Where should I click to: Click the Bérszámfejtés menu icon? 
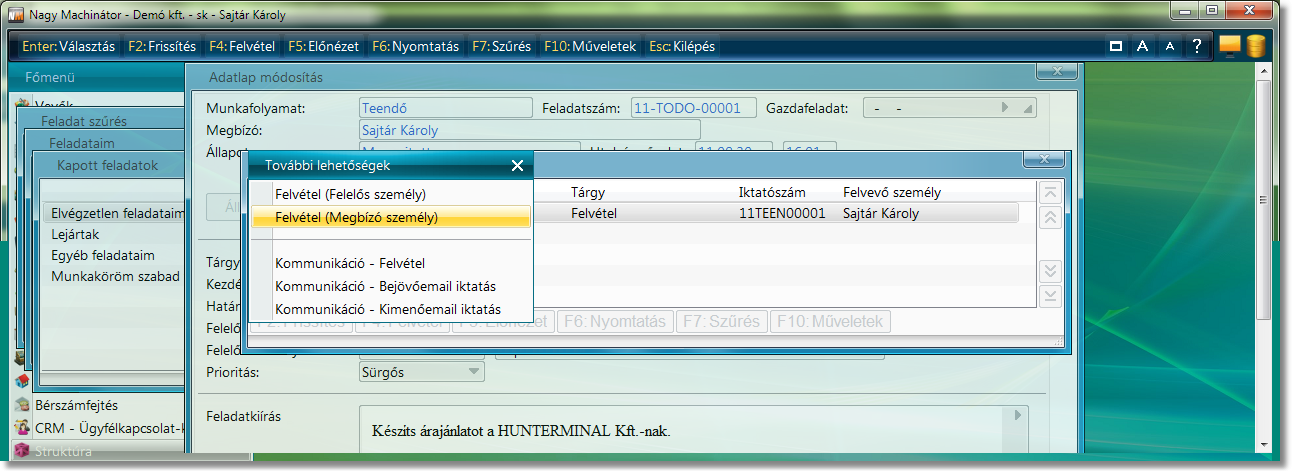tap(22, 405)
